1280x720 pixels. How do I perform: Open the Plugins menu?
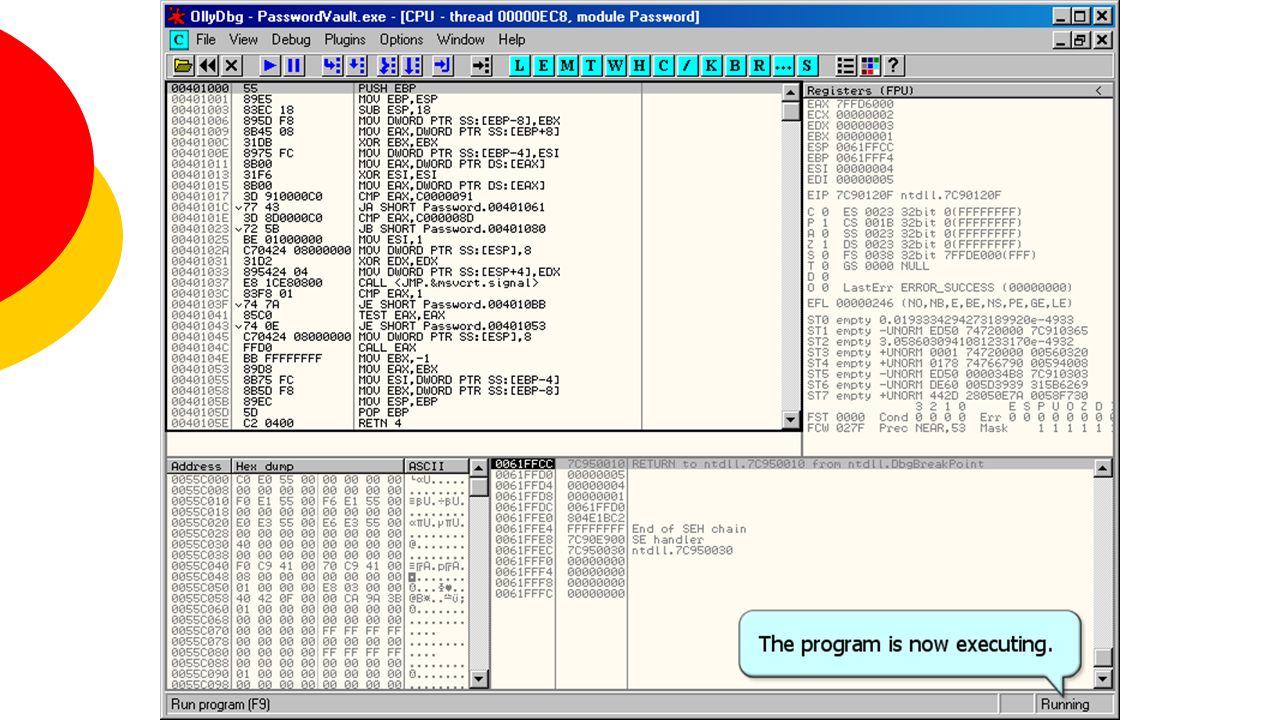coord(345,40)
